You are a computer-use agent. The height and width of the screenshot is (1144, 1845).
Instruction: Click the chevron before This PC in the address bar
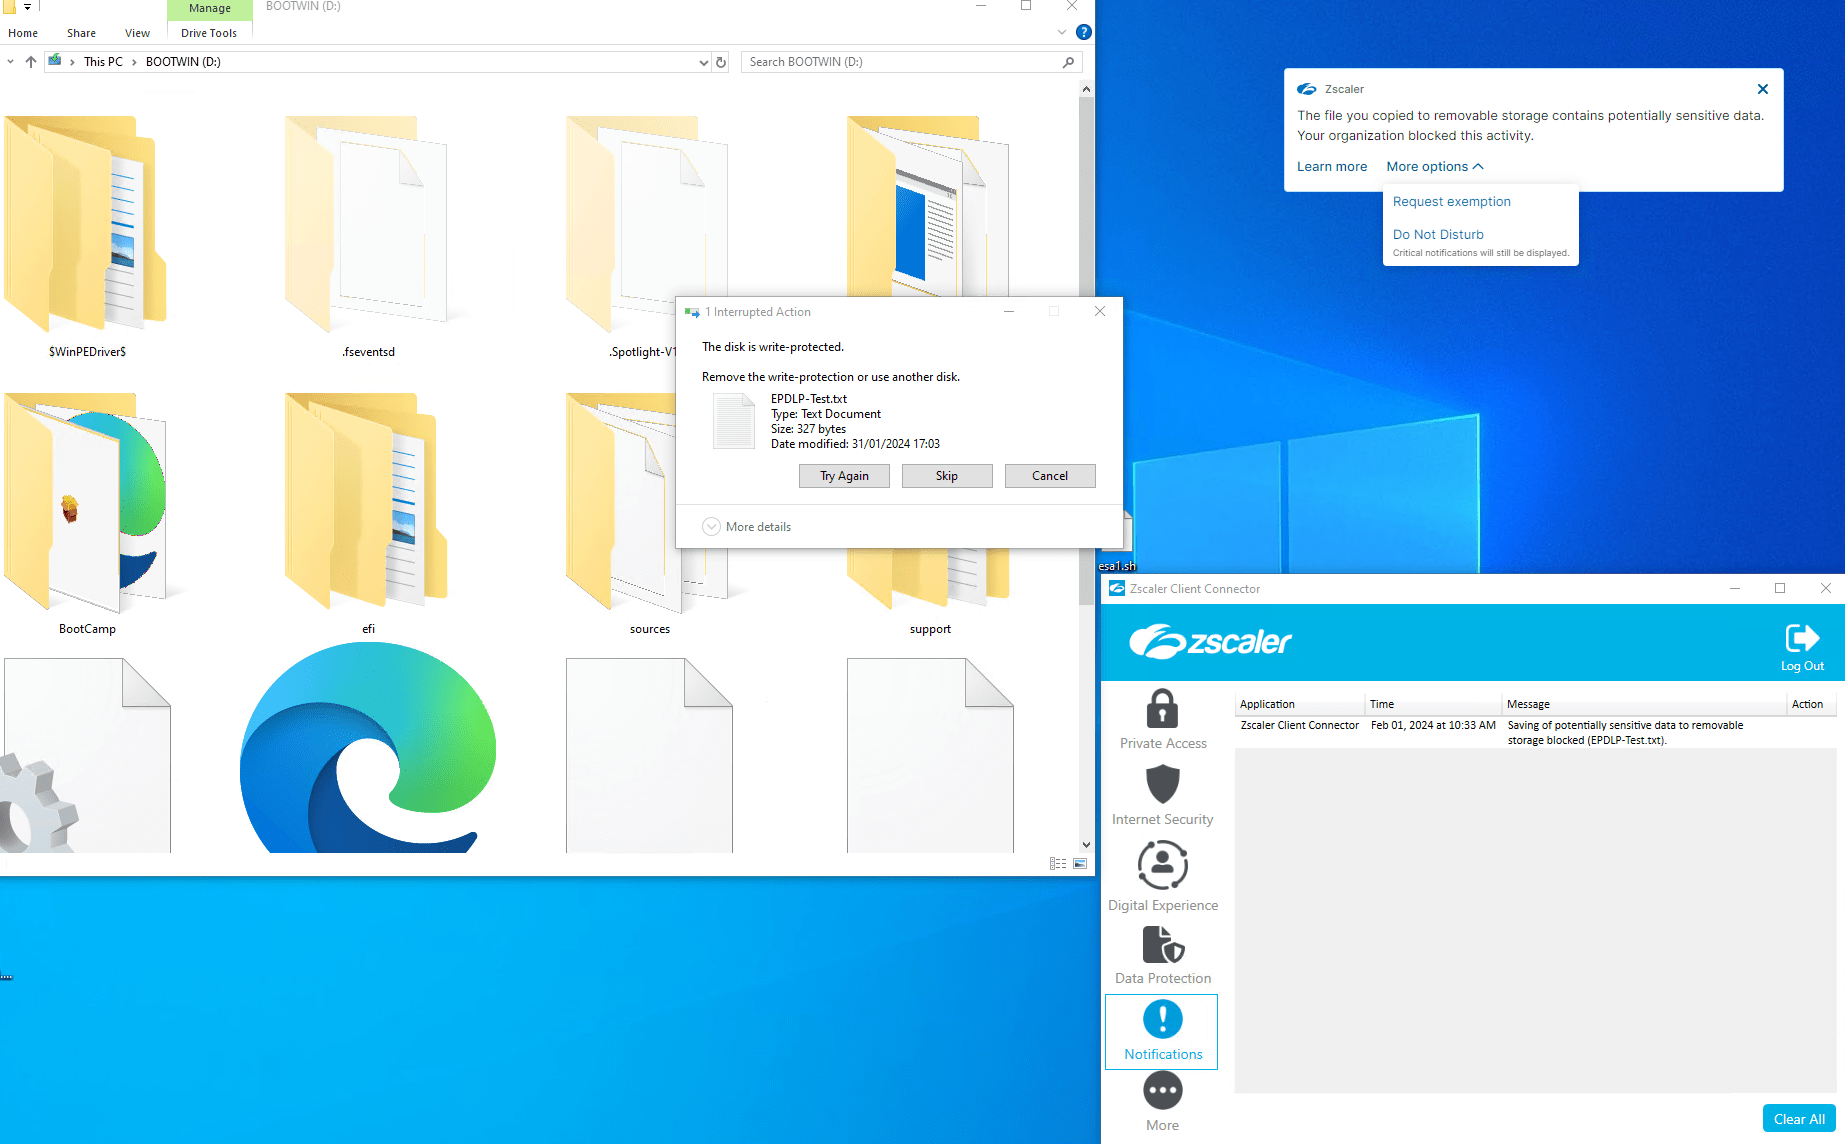72,62
